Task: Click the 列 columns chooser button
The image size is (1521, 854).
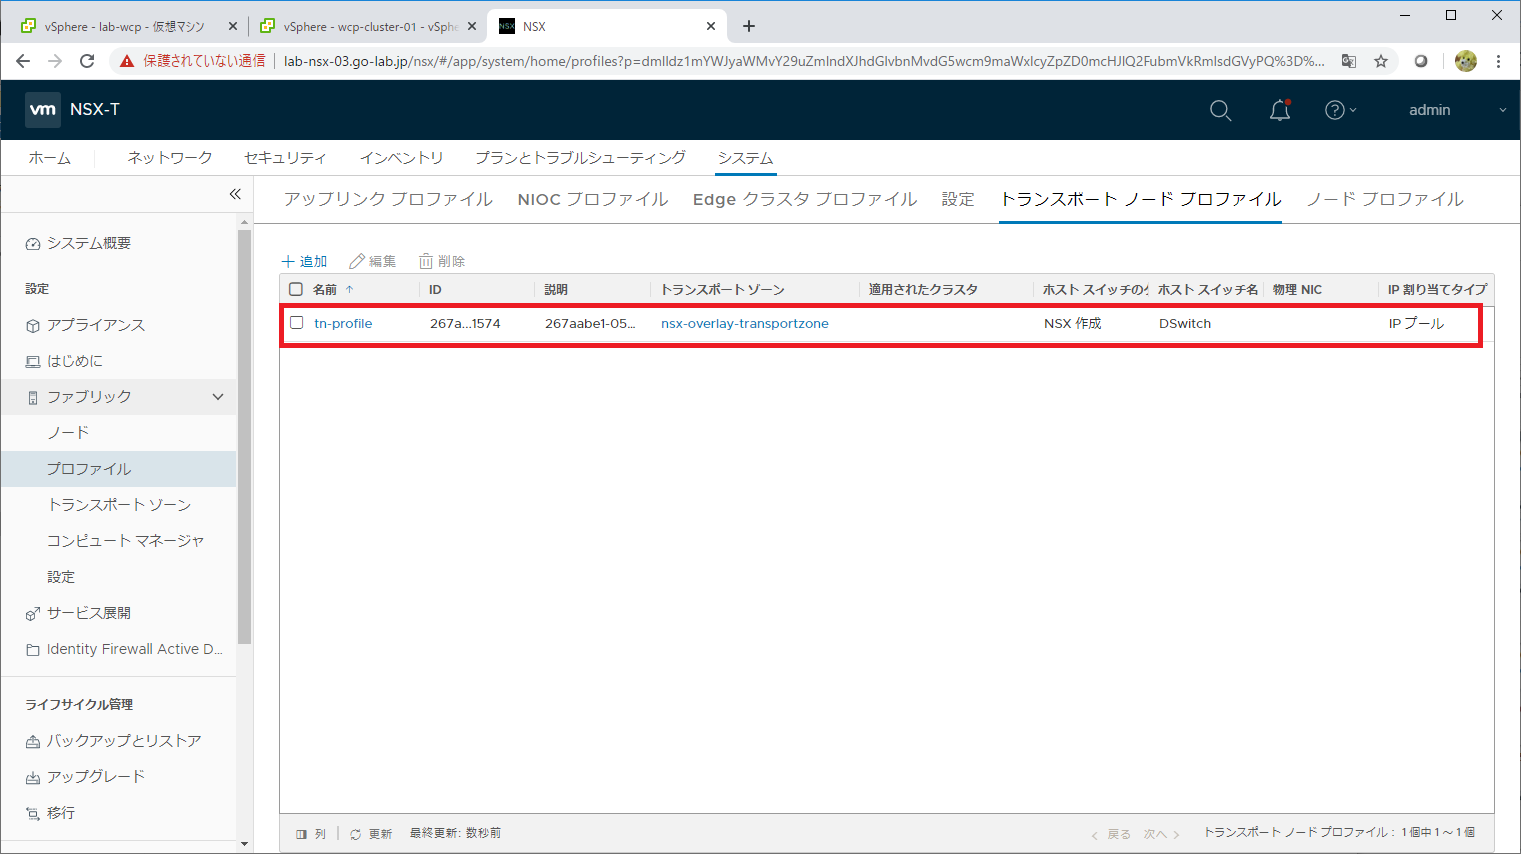Action: [x=311, y=833]
